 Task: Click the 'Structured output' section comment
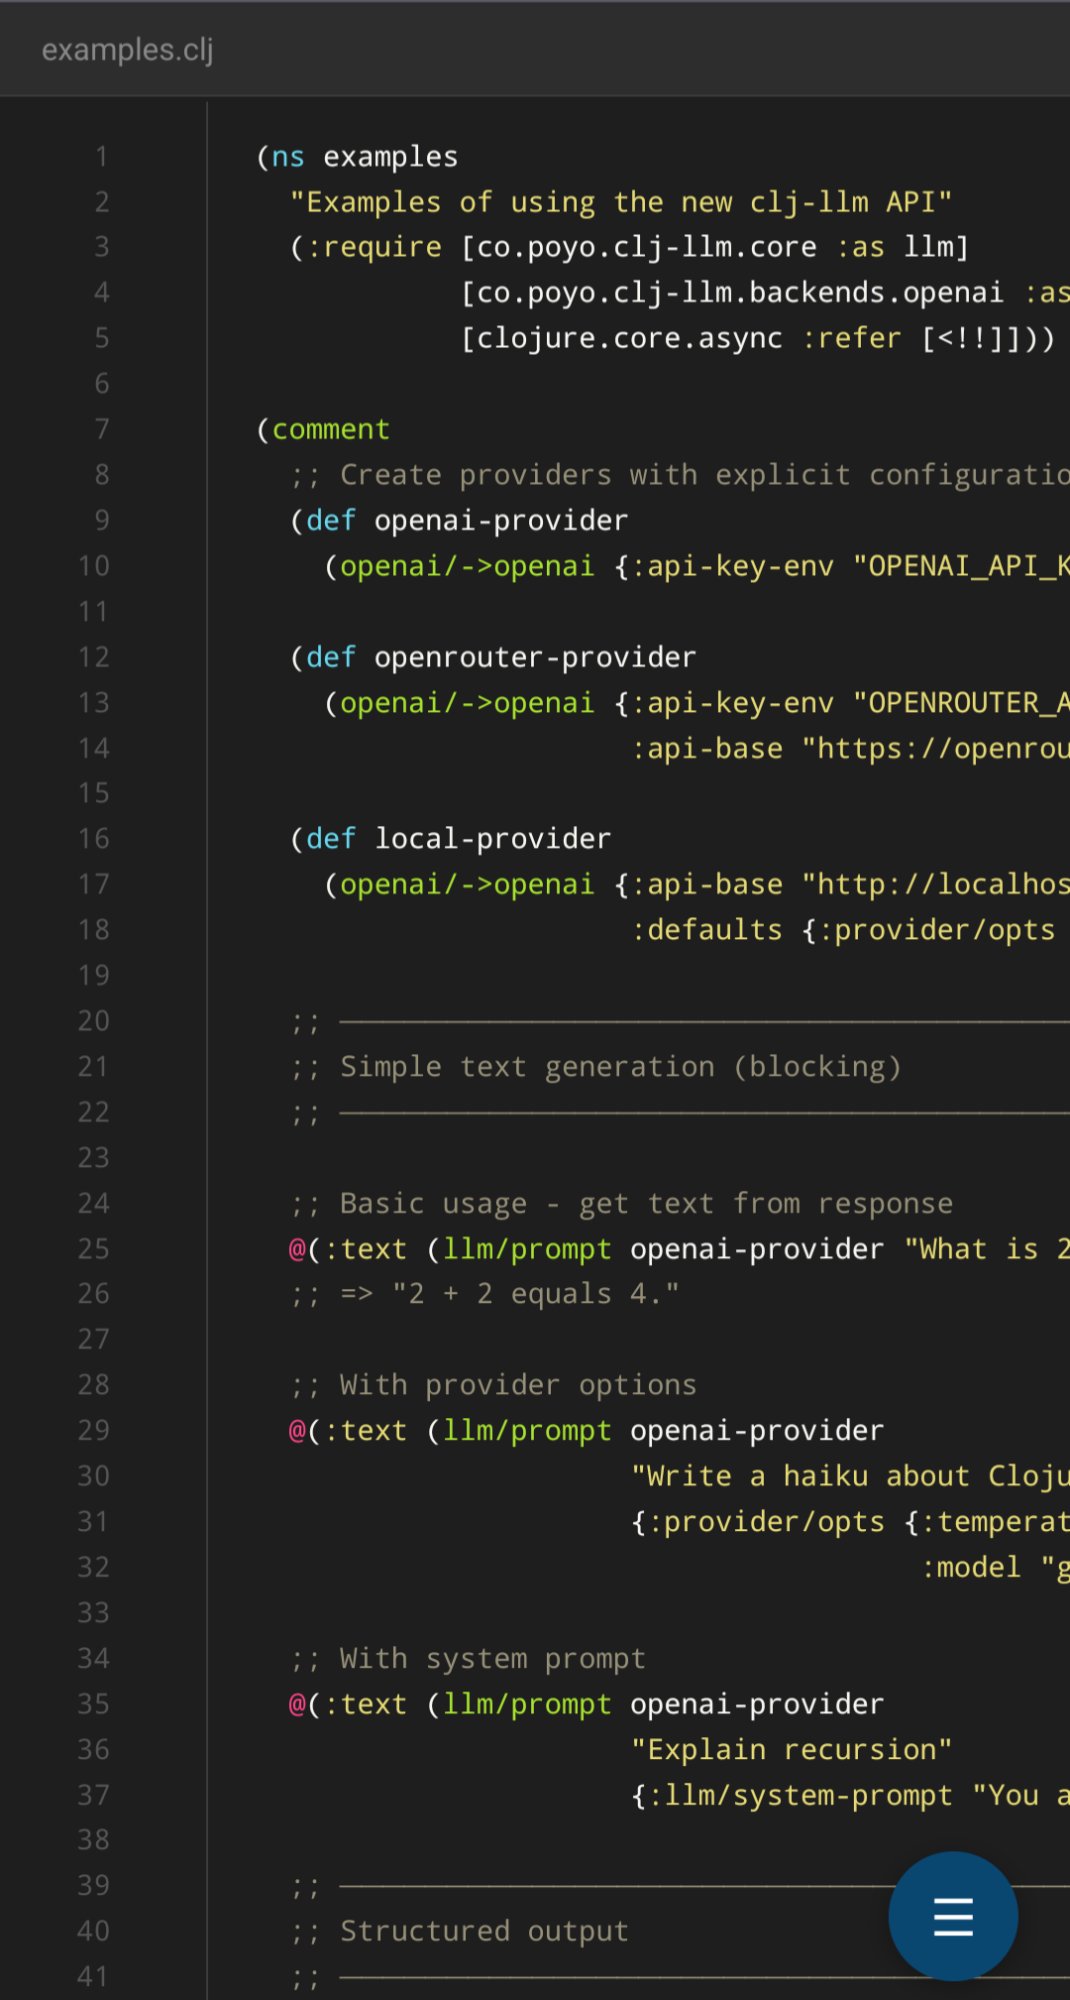tap(483, 1930)
